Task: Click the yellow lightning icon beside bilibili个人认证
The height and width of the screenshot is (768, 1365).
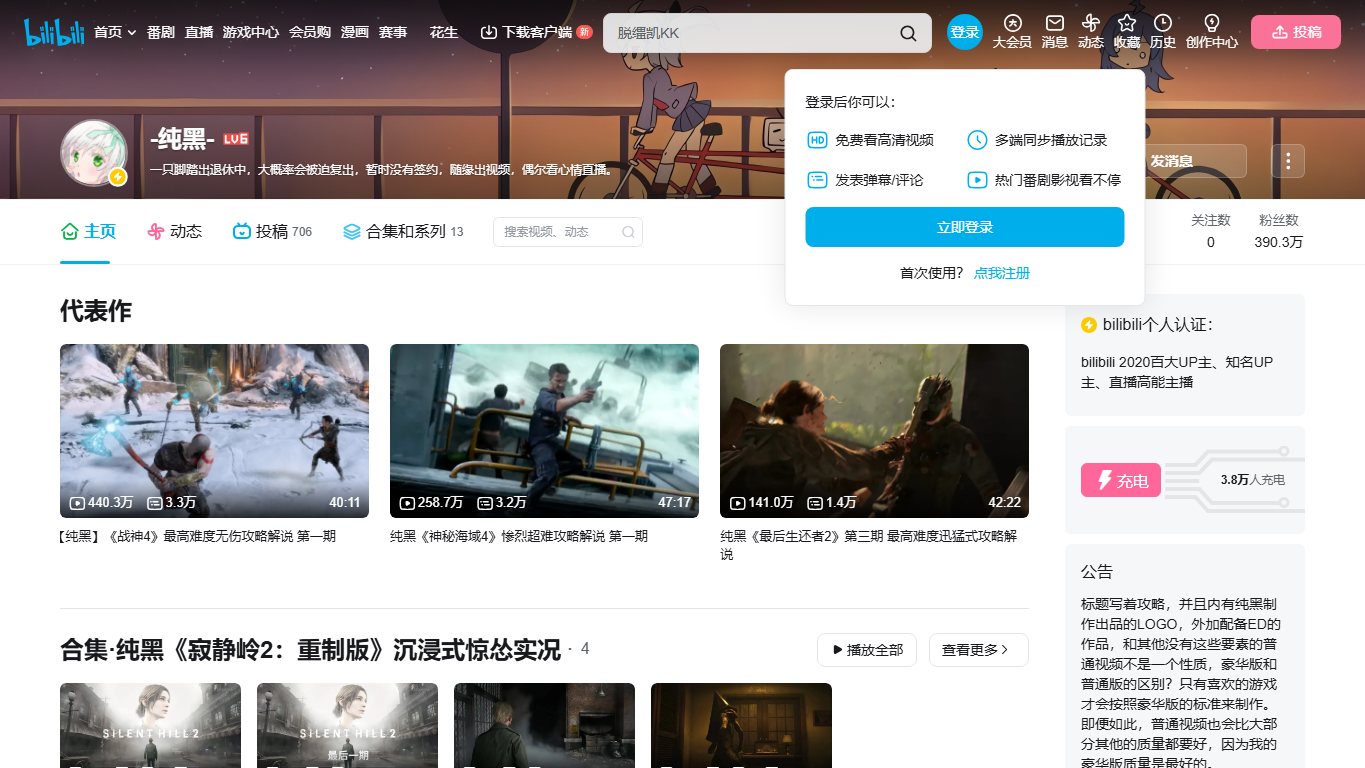Action: click(x=1089, y=325)
